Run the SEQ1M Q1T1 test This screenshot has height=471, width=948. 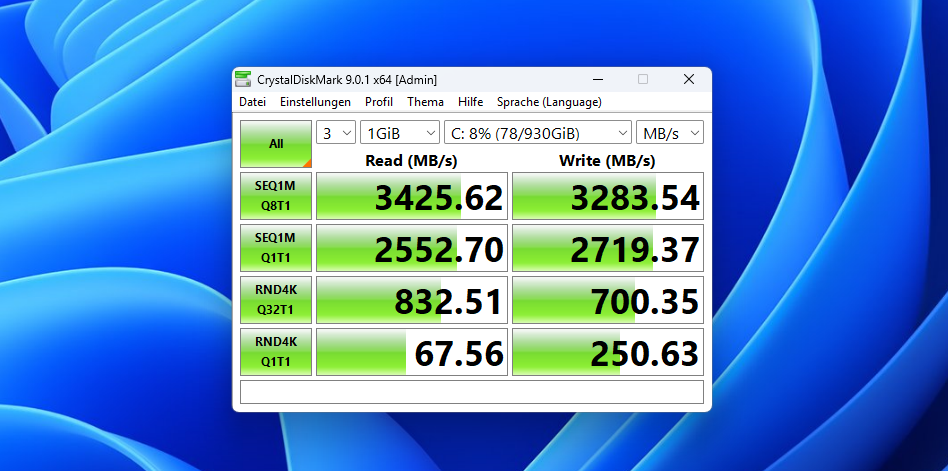[276, 248]
